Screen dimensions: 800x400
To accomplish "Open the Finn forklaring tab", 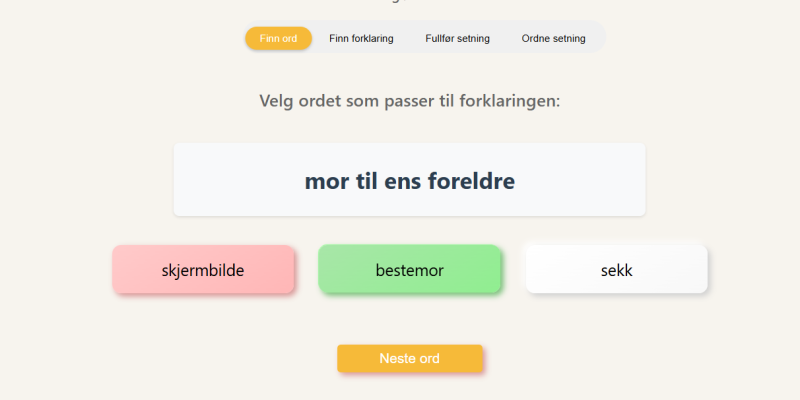I will (361, 39).
